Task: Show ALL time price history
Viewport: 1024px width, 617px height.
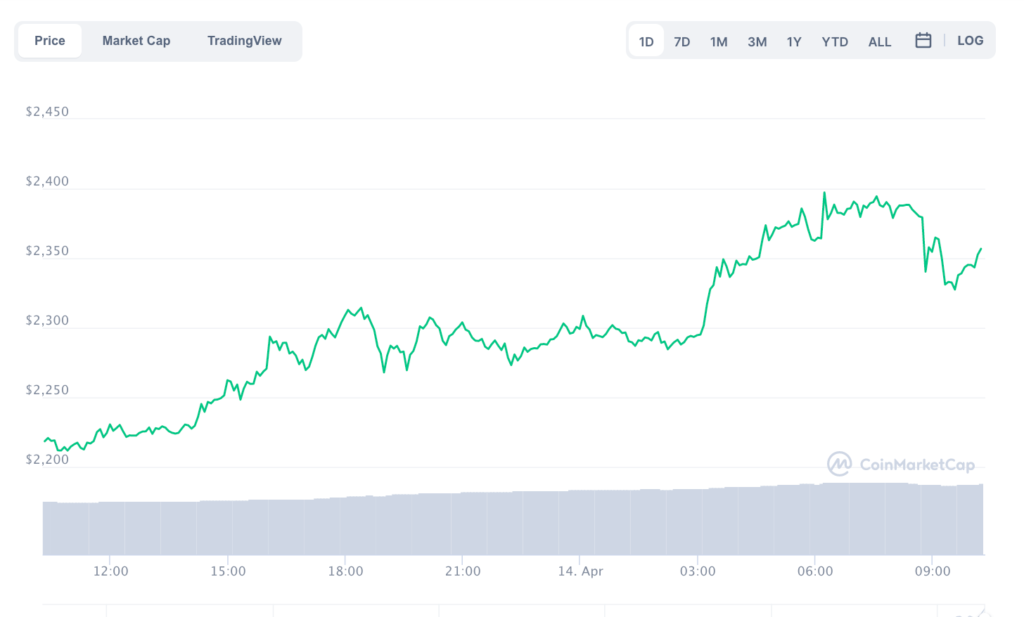Action: [x=879, y=42]
